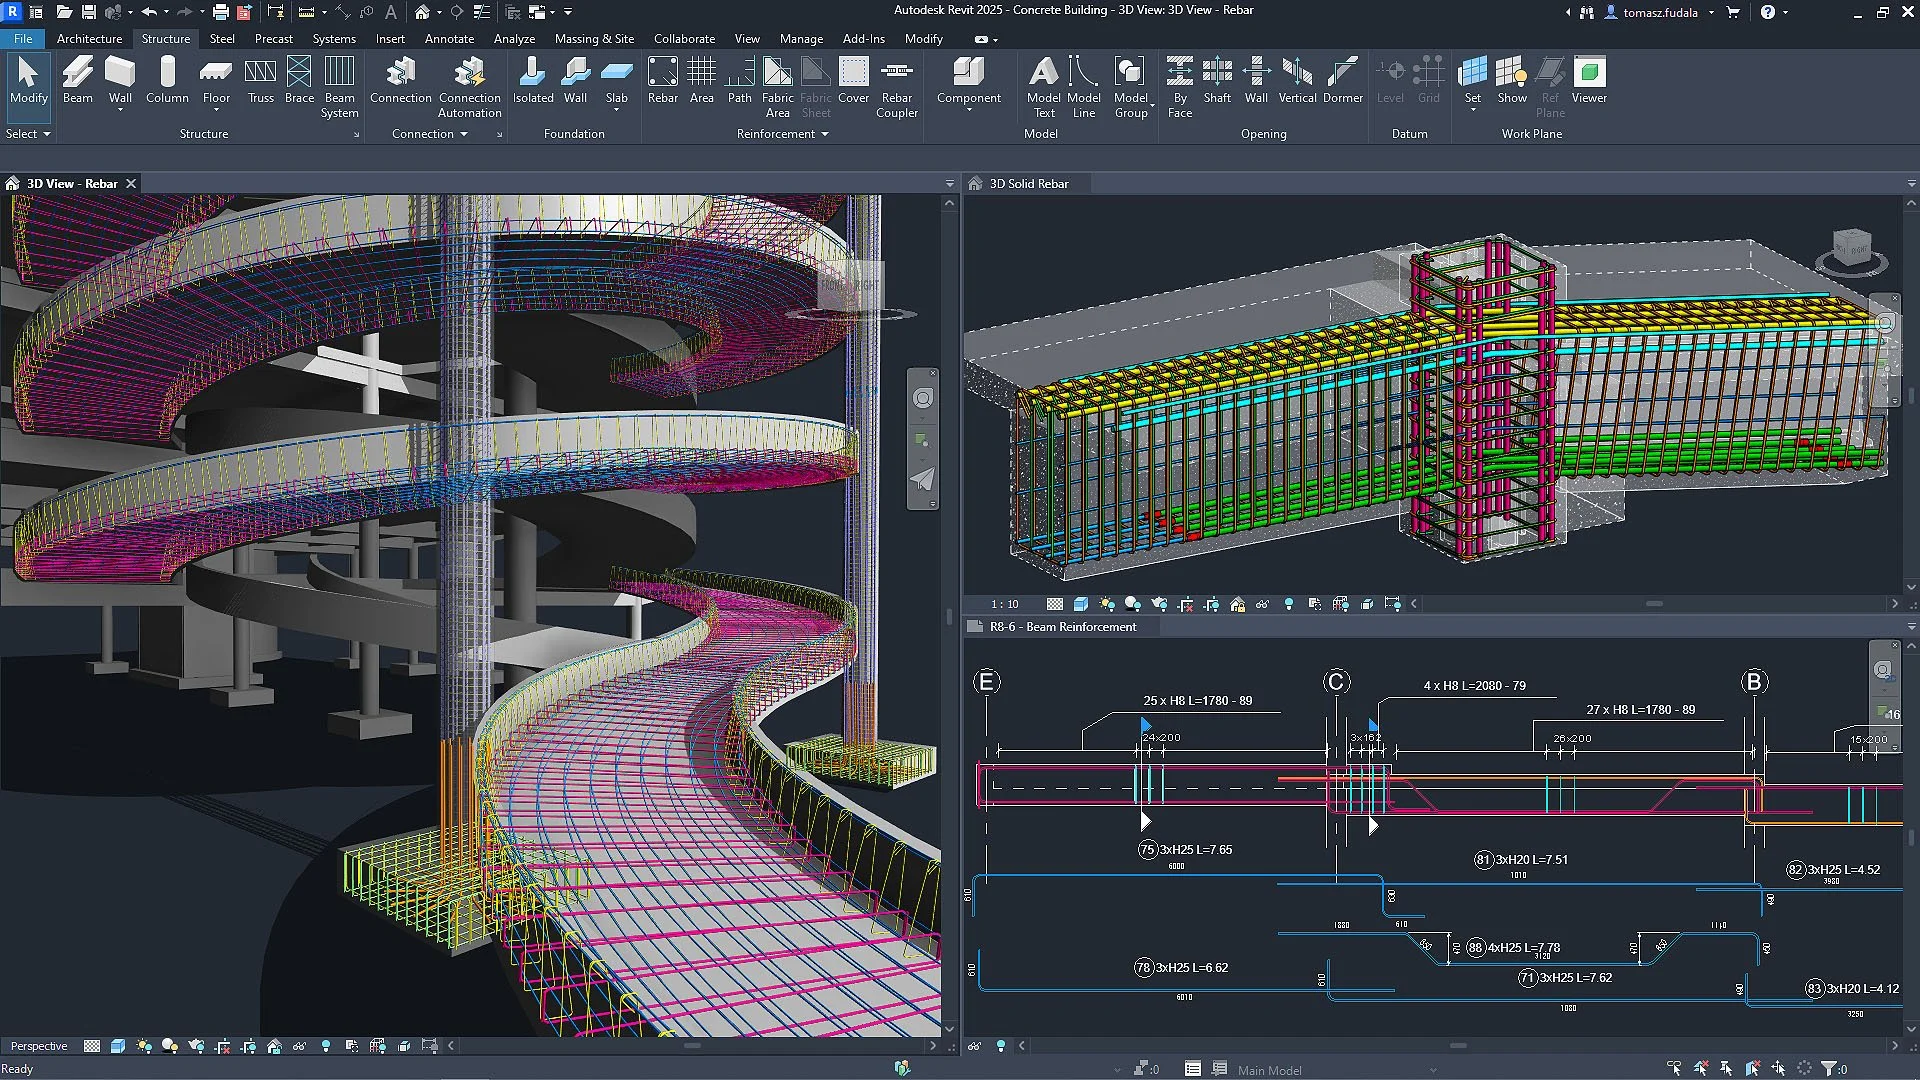This screenshot has height=1080, width=1920.
Task: Expand the Reinforcement dropdown
Action: click(822, 133)
